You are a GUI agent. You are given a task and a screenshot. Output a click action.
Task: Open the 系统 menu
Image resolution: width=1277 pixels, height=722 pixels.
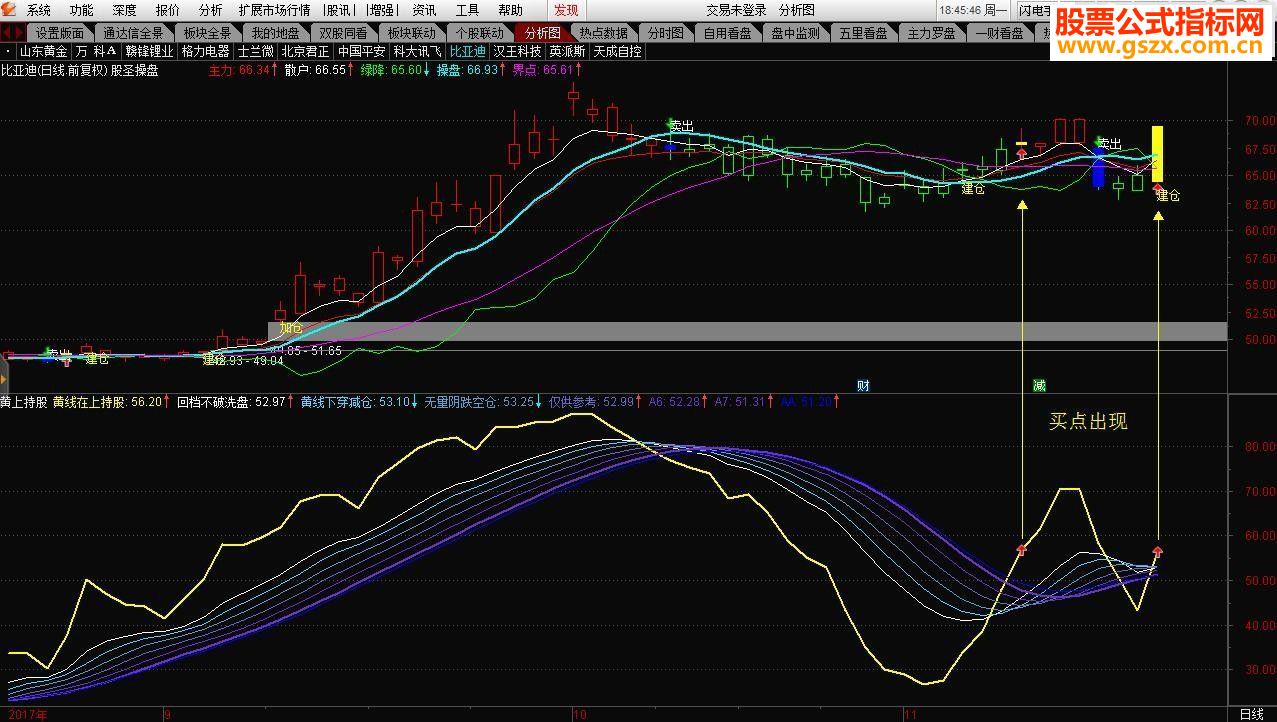coord(39,10)
